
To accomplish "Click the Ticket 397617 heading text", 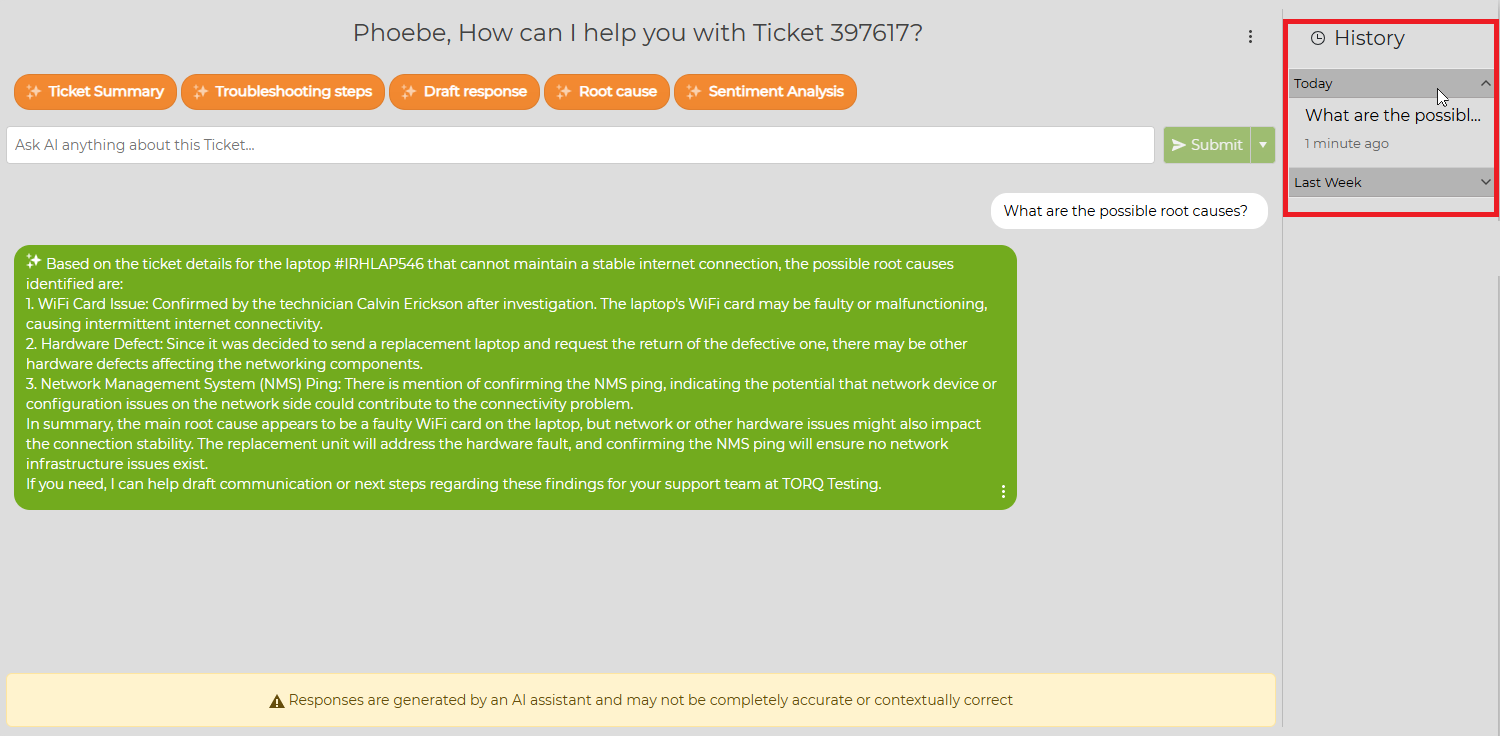I will [637, 33].
